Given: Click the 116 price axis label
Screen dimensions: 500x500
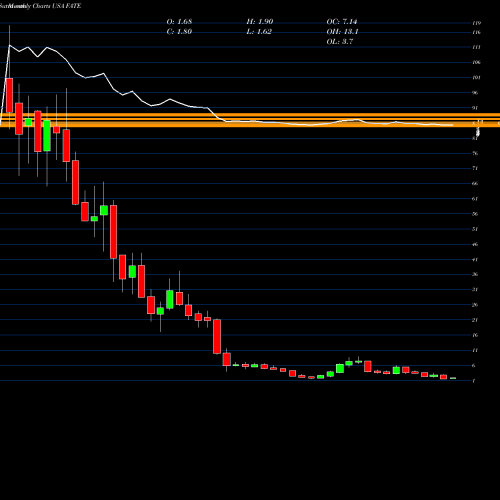Looking at the screenshot, I should pyautogui.click(x=477, y=32).
